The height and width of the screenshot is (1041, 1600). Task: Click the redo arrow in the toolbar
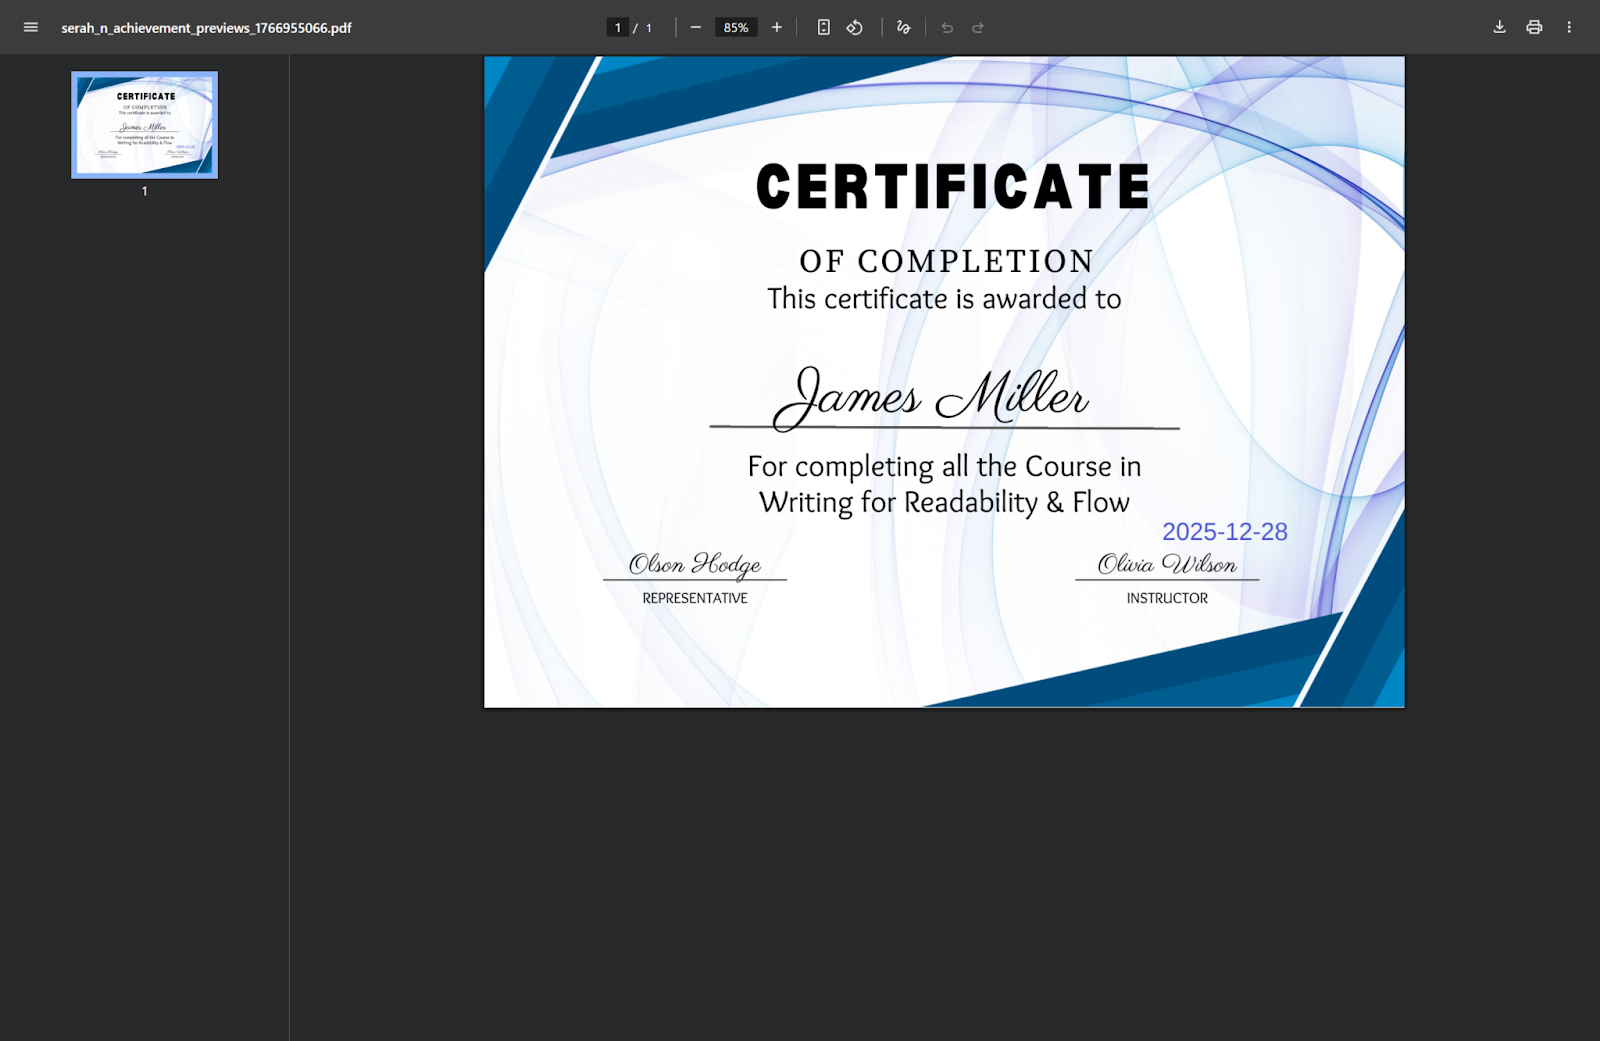[x=978, y=28]
